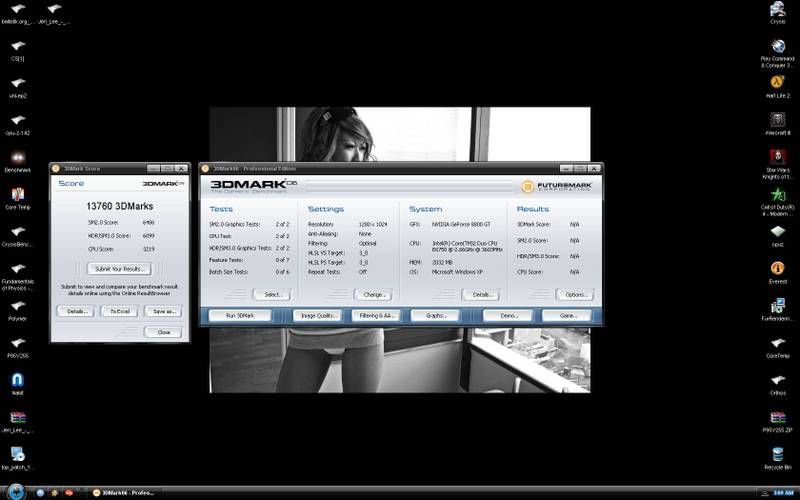Click Select button under Tests

[x=272, y=294]
